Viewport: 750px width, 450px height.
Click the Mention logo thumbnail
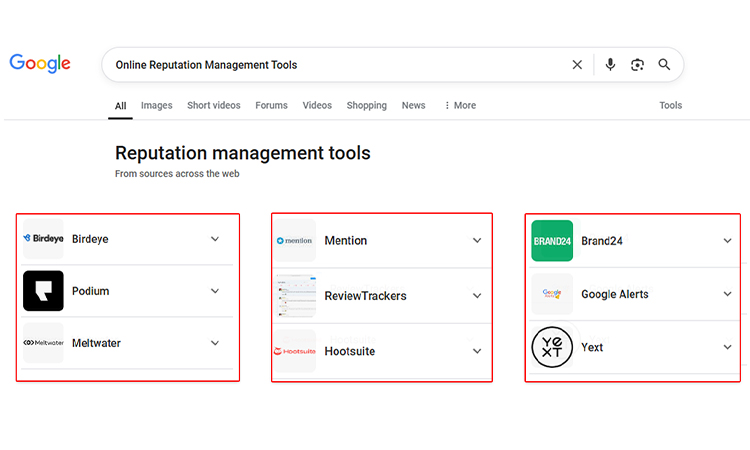(295, 241)
